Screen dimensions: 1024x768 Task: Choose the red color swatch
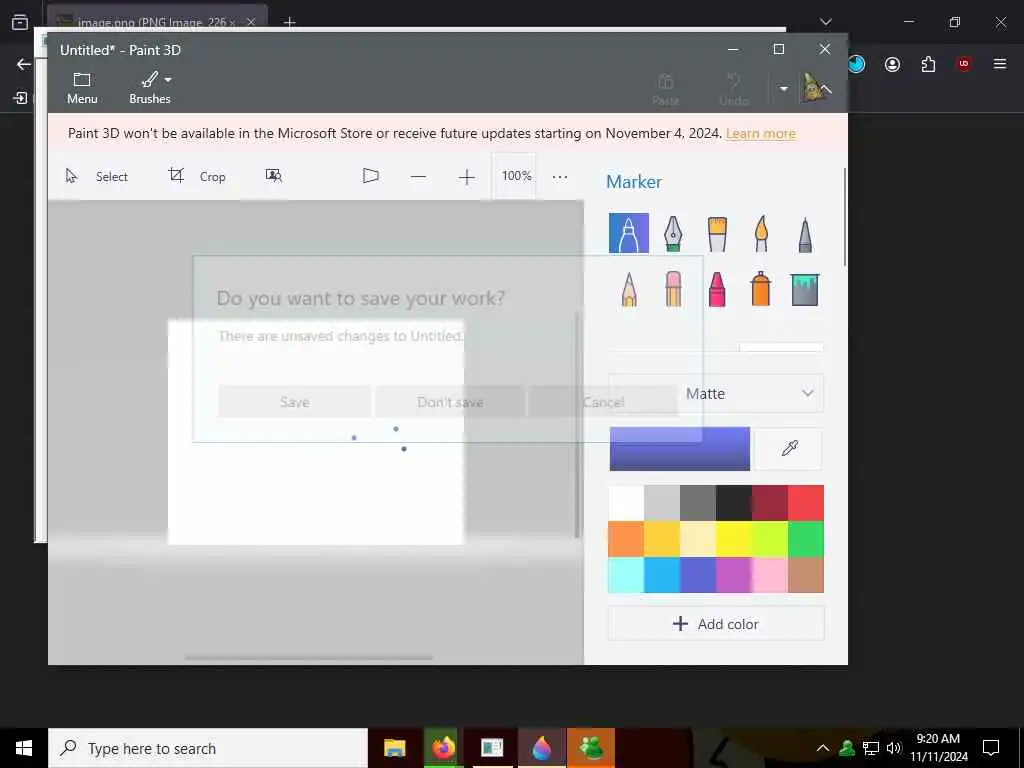(x=806, y=503)
